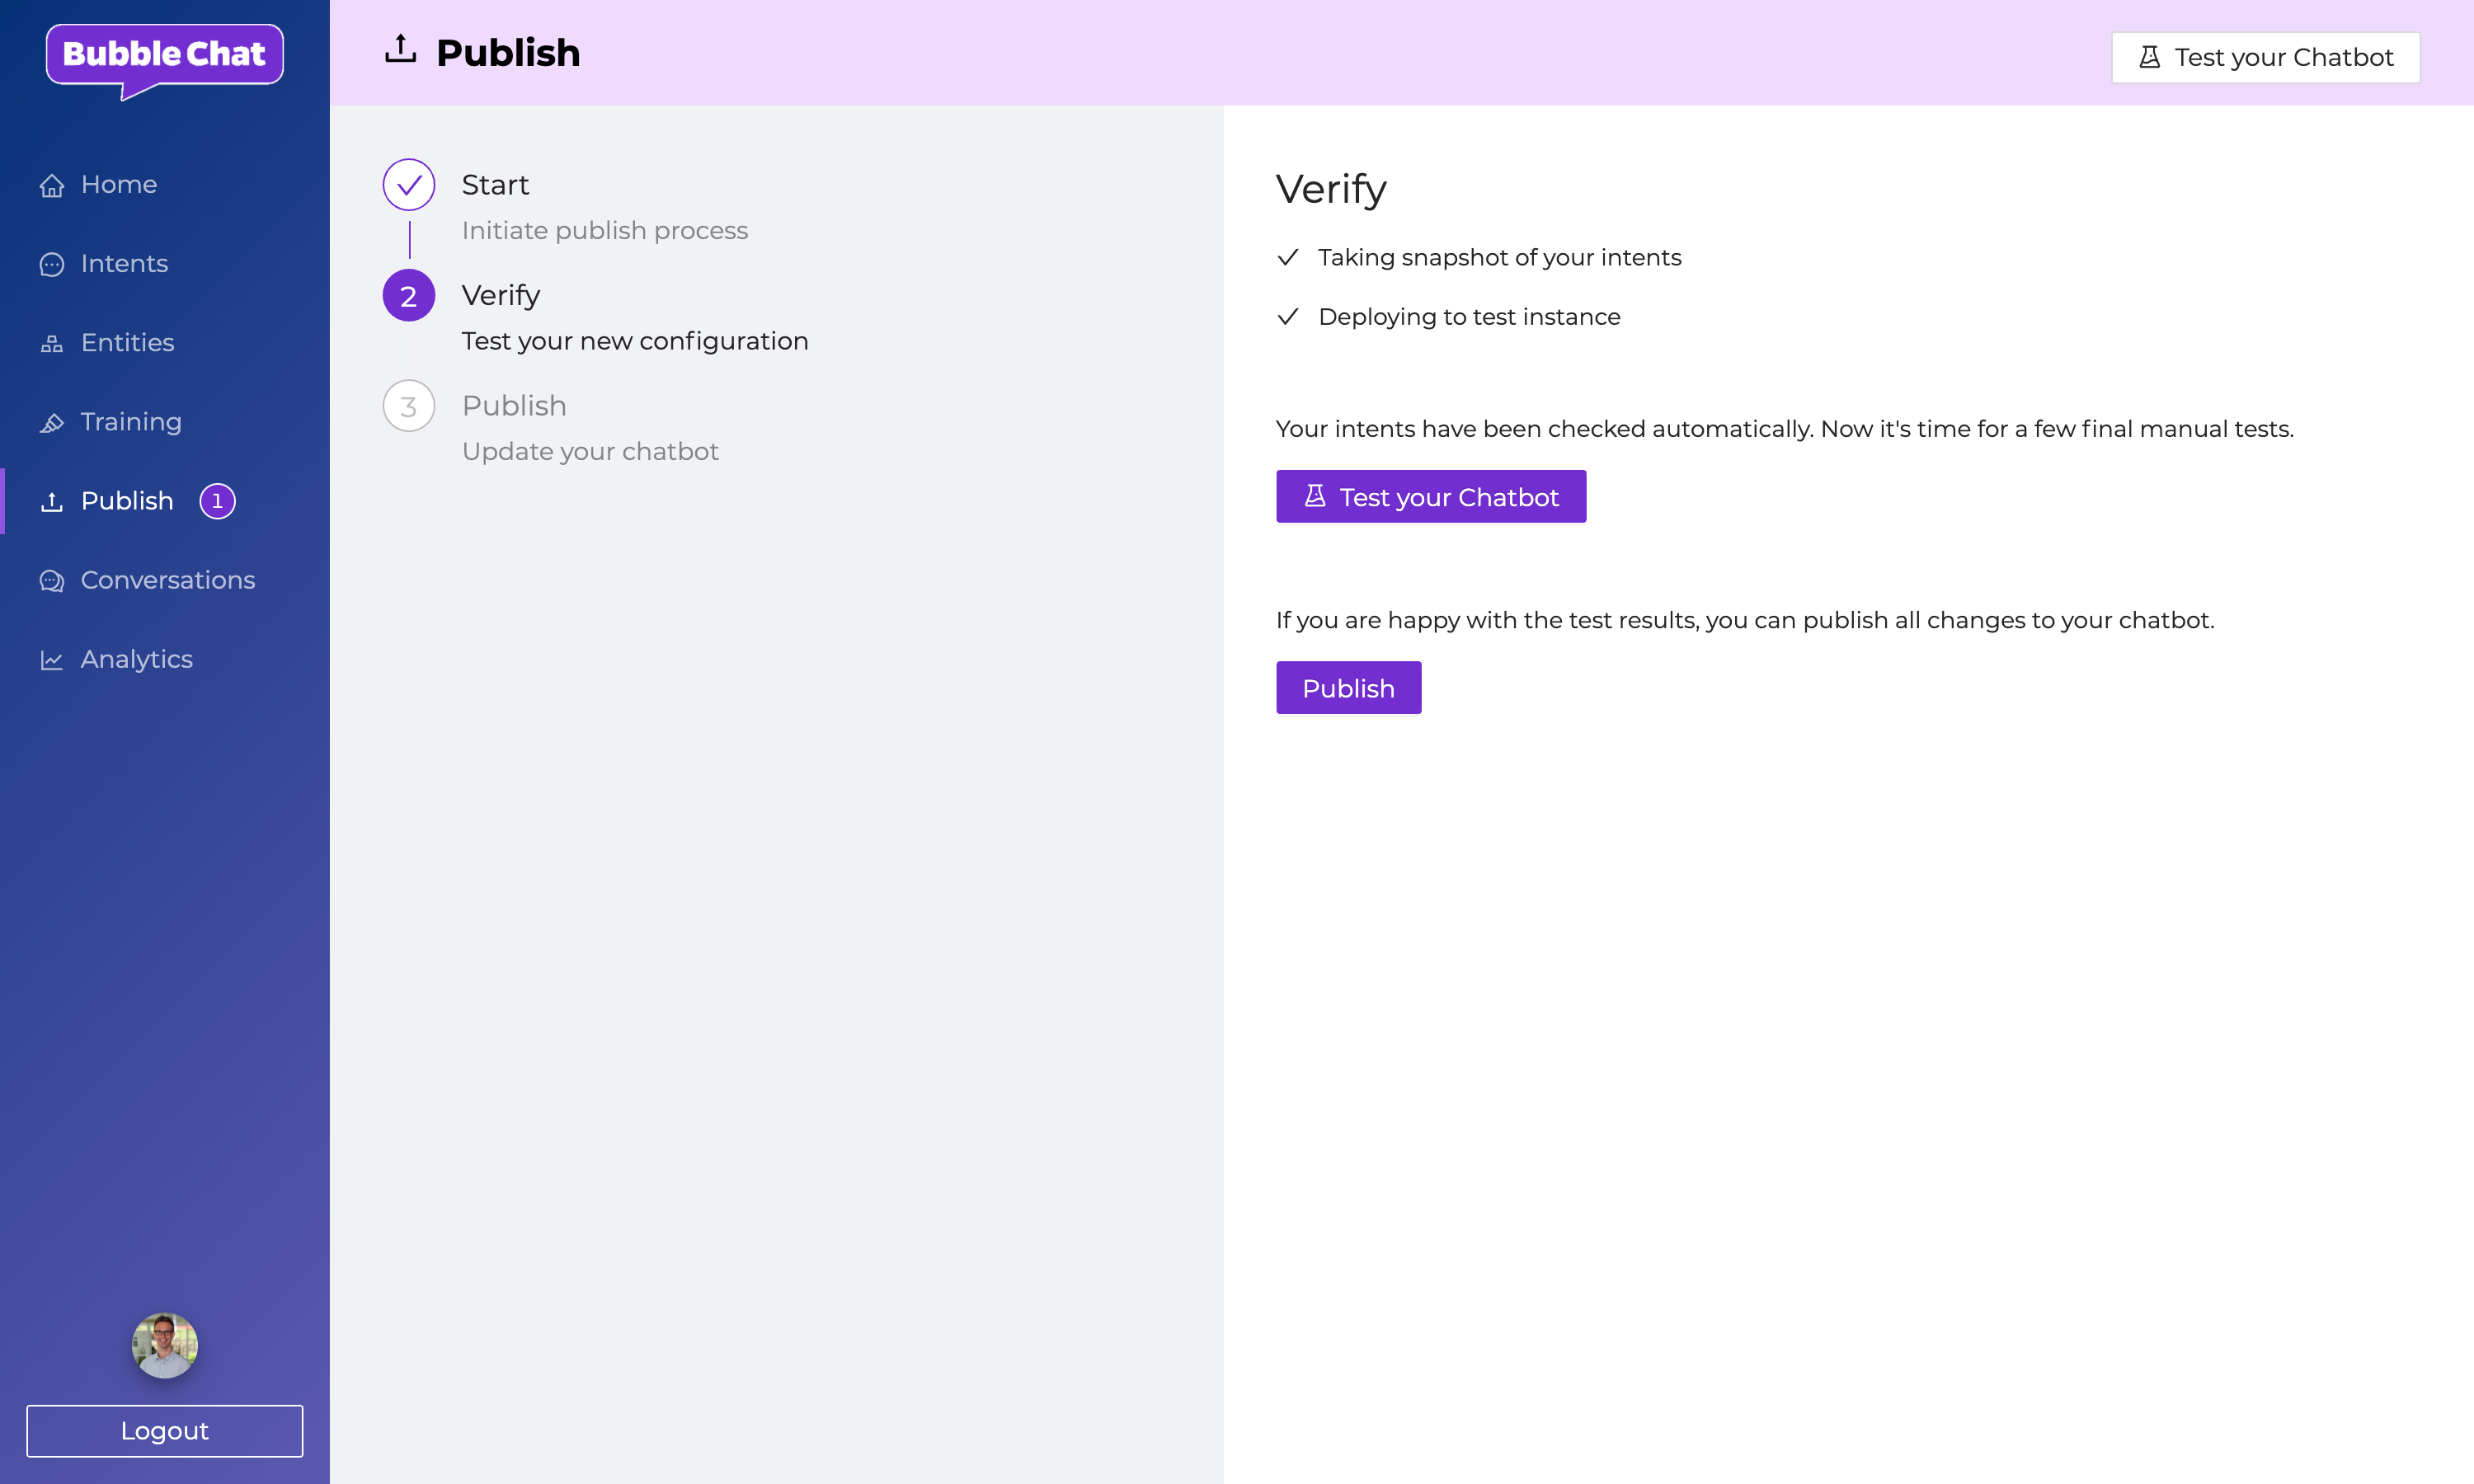Click Test your Chatbot in the header
2474x1484 pixels.
click(2265, 57)
